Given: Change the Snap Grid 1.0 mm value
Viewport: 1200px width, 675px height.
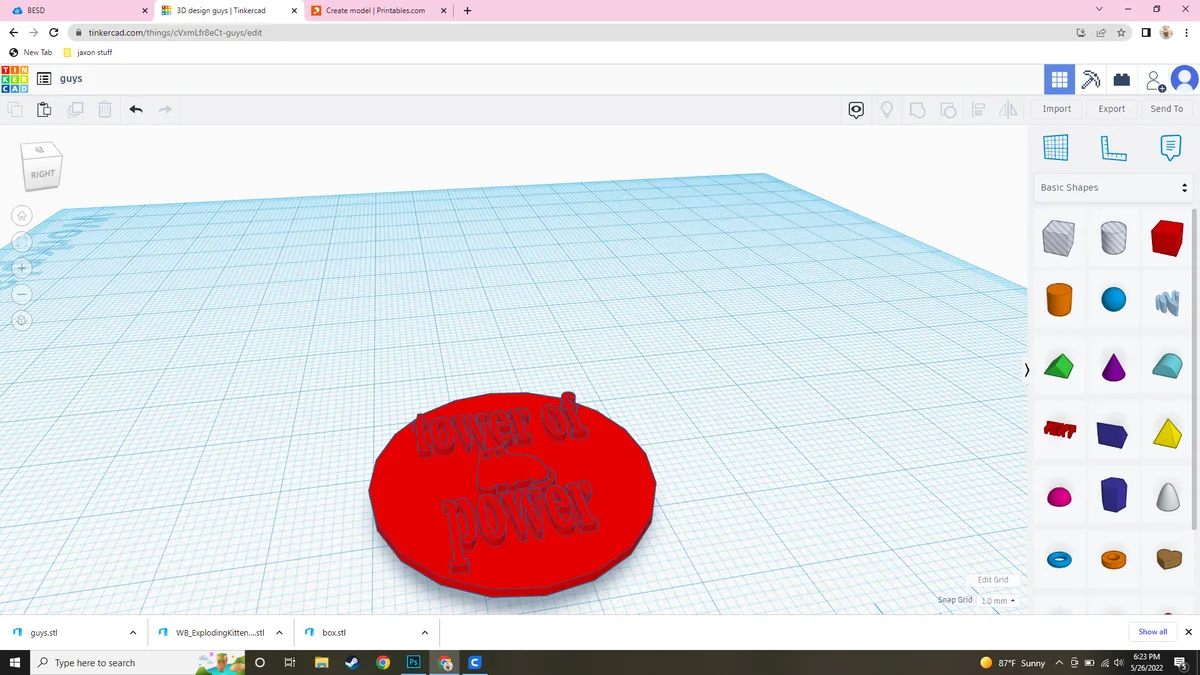Looking at the screenshot, I should tap(997, 600).
